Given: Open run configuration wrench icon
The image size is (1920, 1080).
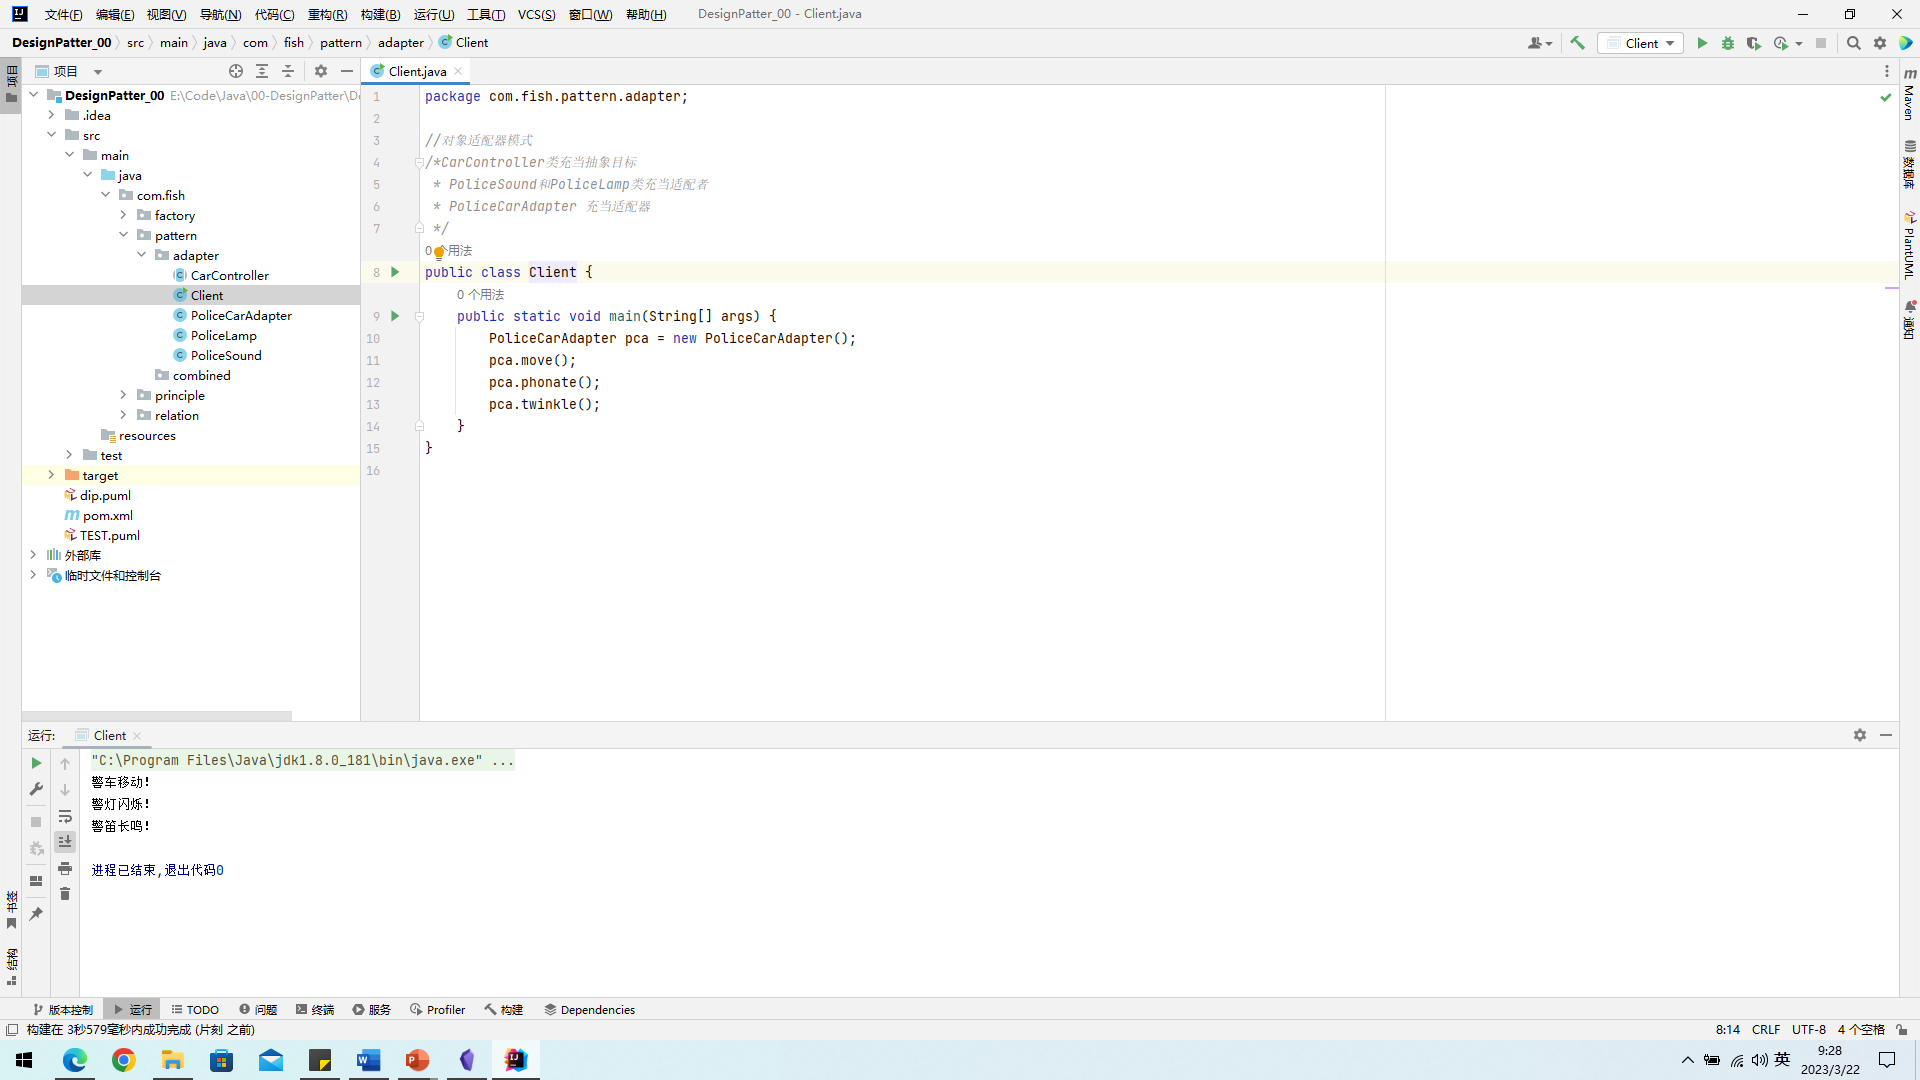Looking at the screenshot, I should [37, 789].
